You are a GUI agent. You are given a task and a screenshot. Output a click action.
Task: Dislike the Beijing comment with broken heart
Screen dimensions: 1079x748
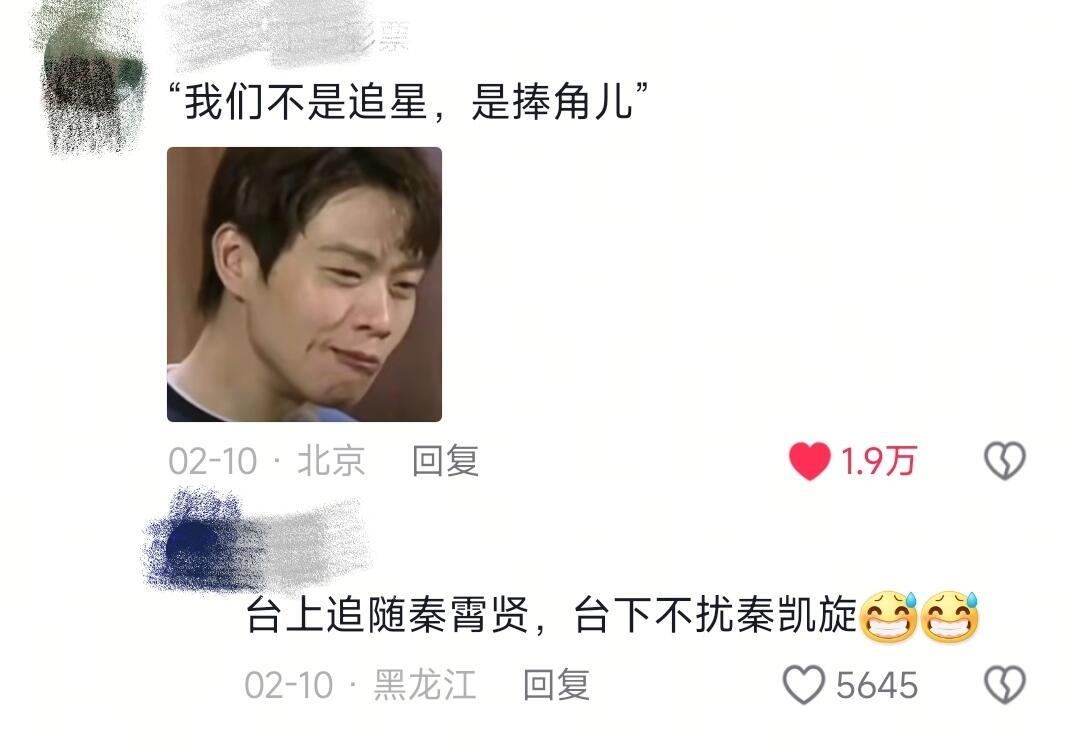pyautogui.click(x=1005, y=461)
